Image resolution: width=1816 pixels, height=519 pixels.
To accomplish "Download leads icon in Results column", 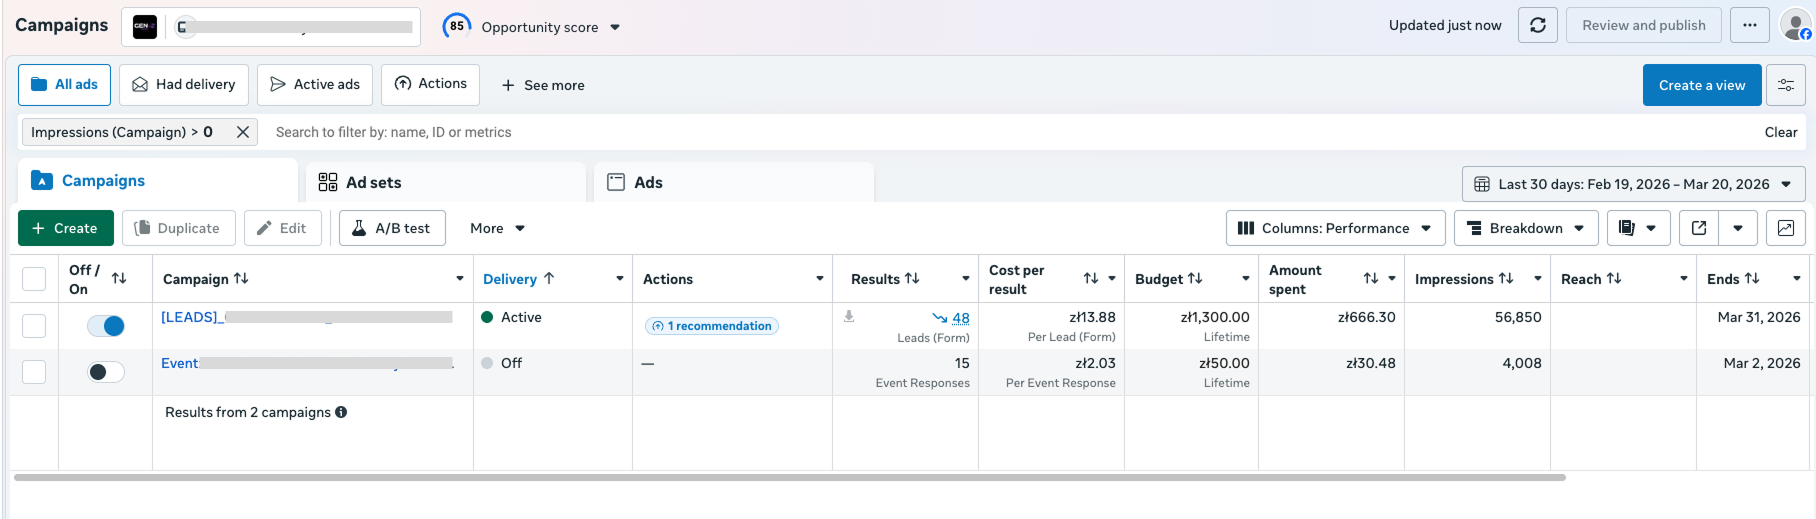I will click(x=849, y=317).
